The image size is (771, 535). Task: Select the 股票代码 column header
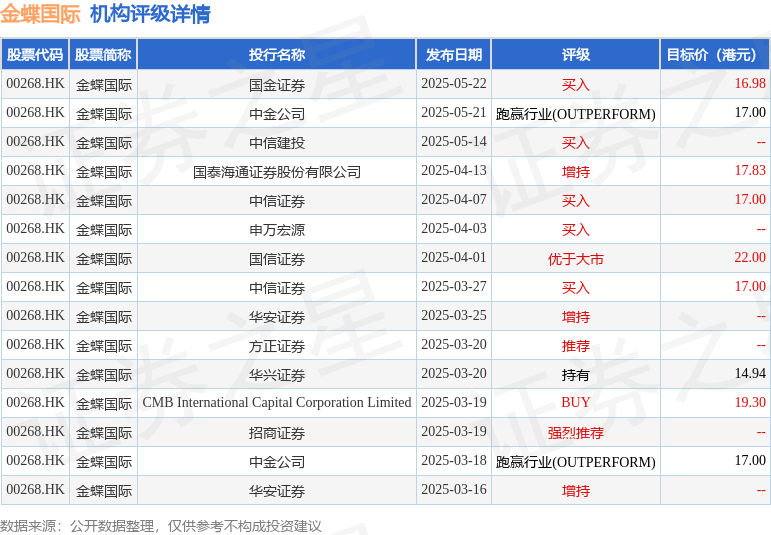click(x=35, y=55)
